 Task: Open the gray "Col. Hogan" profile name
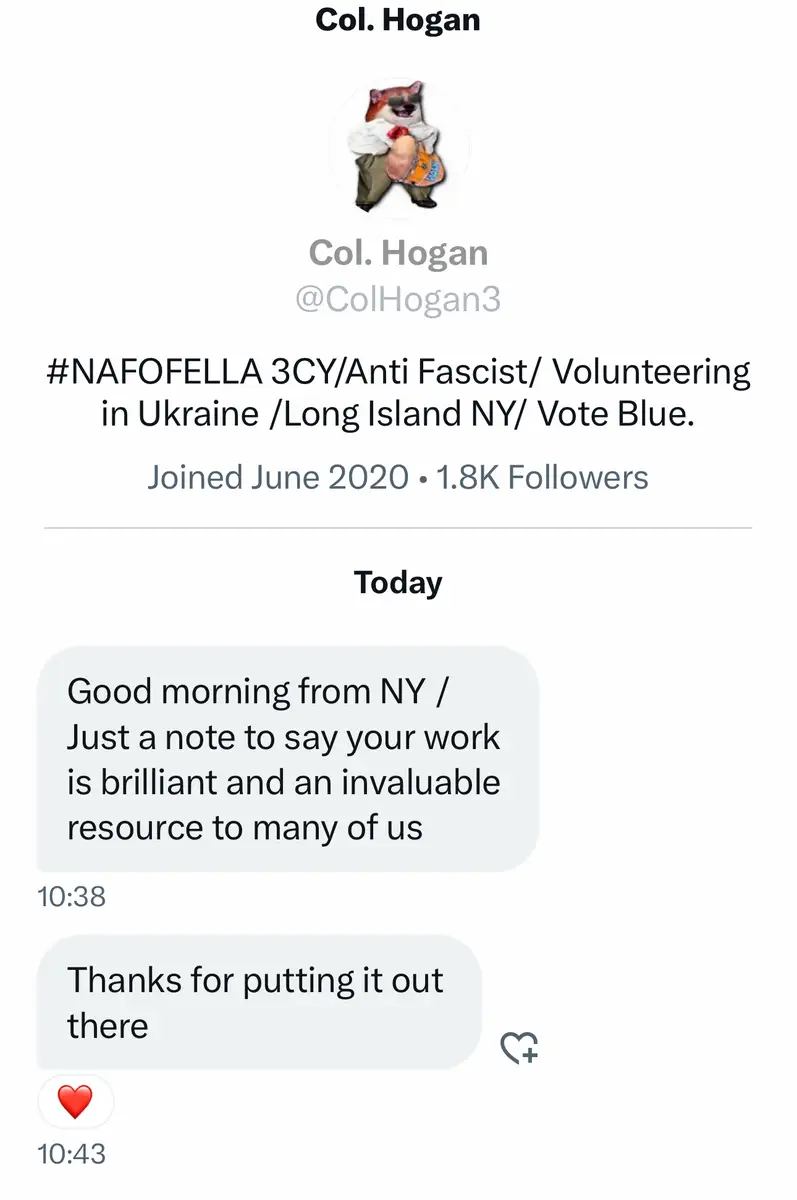tap(398, 252)
